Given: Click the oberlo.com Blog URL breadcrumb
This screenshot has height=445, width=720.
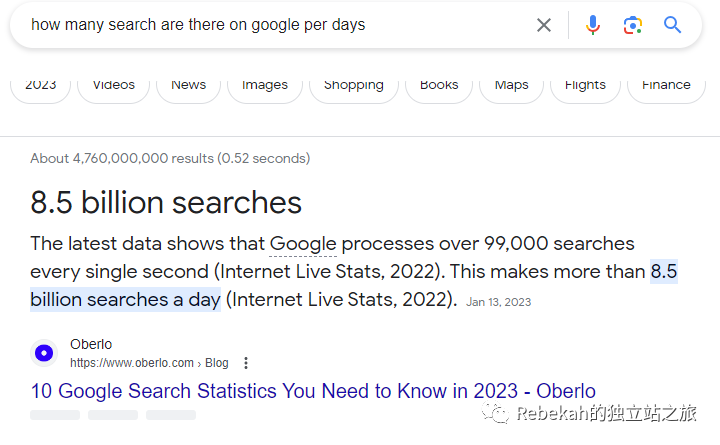Looking at the screenshot, I should tap(149, 363).
